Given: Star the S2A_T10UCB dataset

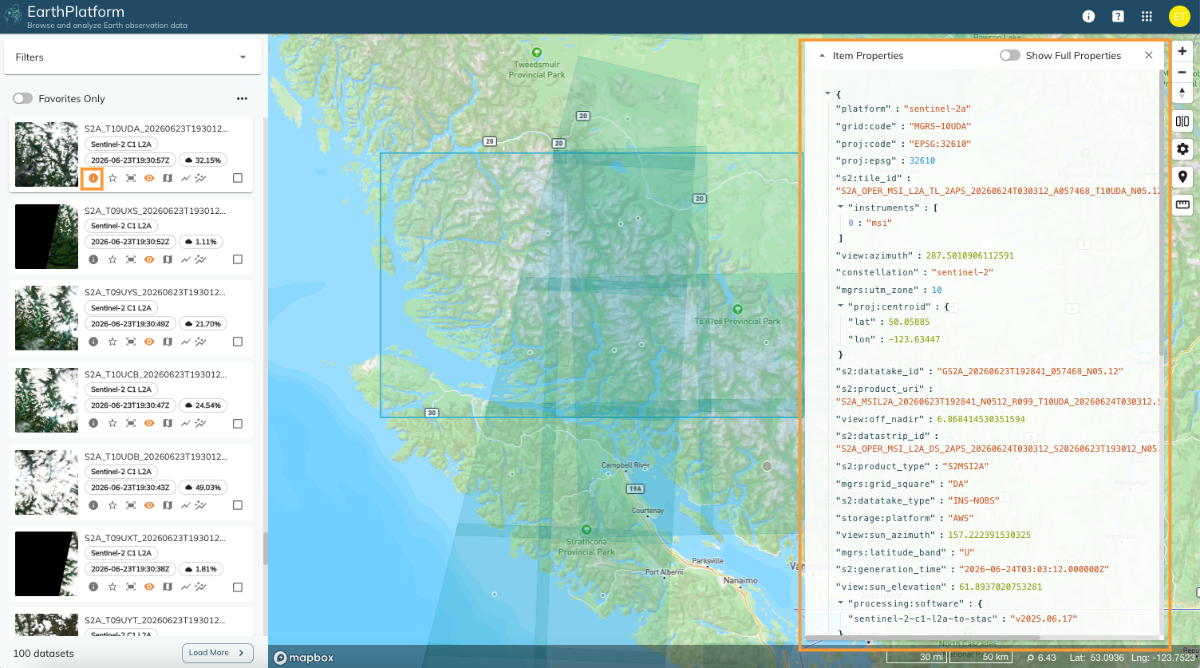Looking at the screenshot, I should (x=112, y=423).
